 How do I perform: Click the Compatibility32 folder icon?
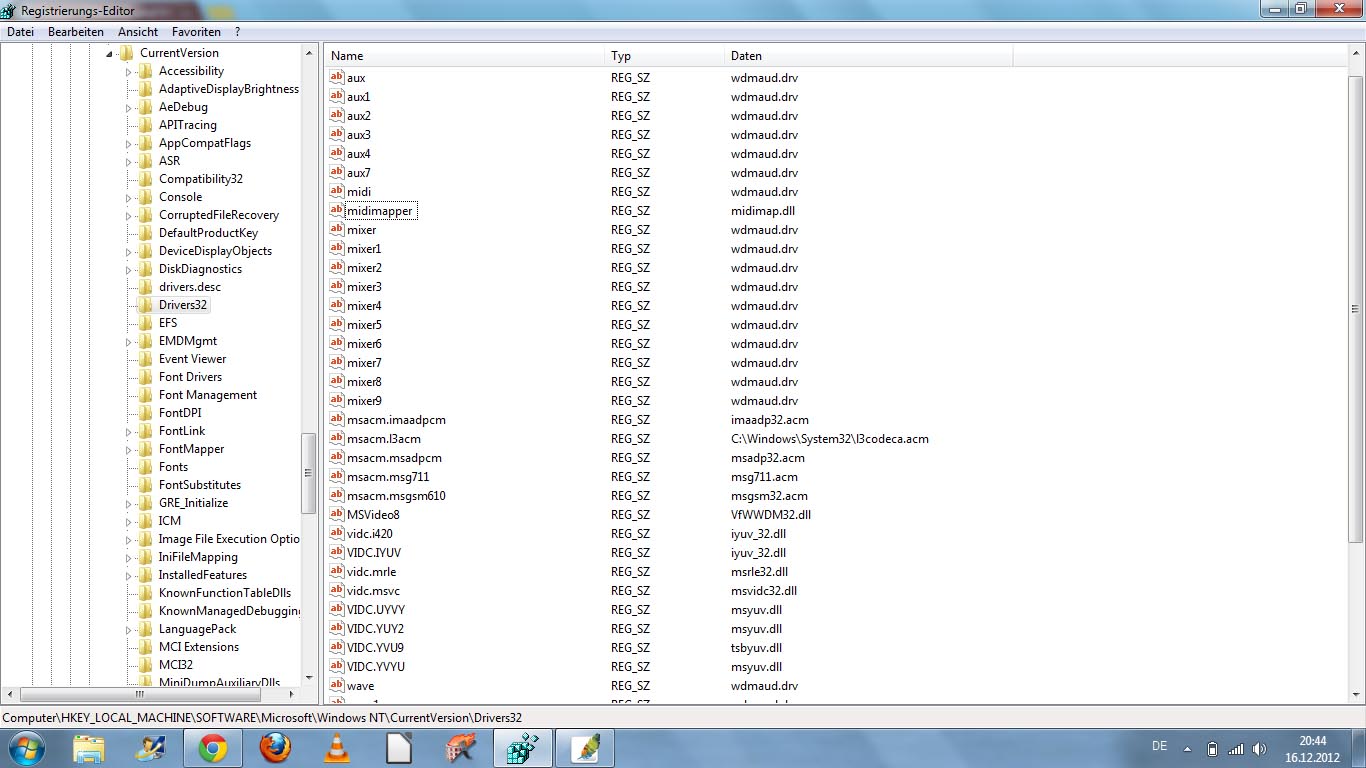(x=146, y=179)
